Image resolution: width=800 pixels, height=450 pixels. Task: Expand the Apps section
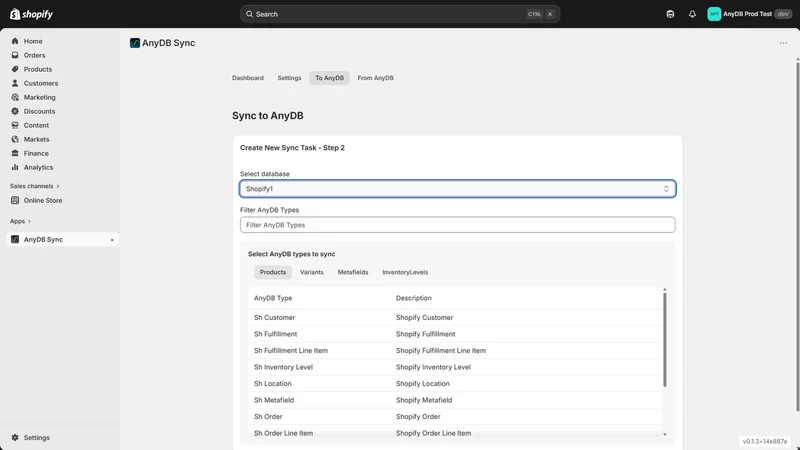[x=20, y=221]
